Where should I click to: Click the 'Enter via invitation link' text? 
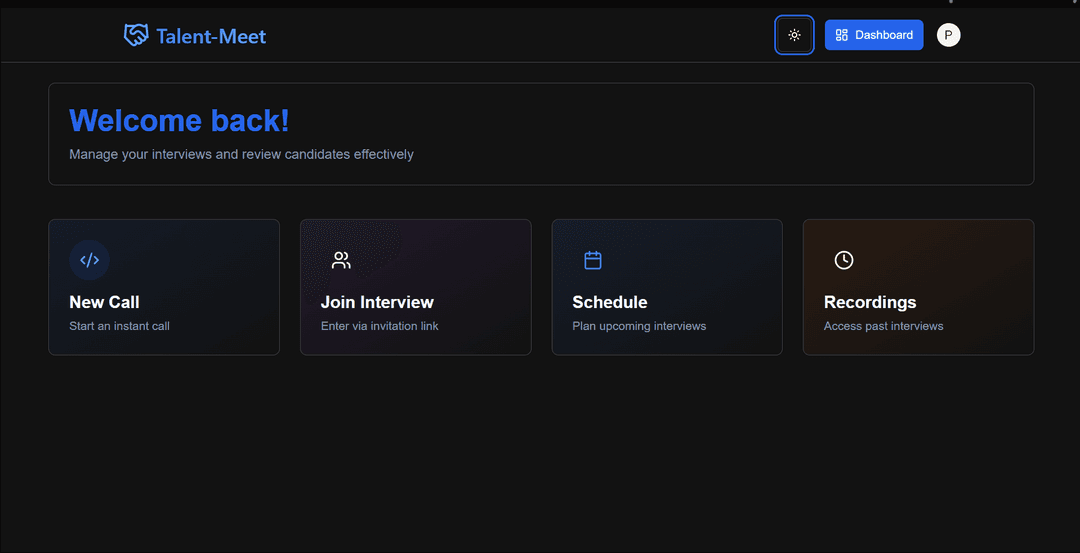379,326
